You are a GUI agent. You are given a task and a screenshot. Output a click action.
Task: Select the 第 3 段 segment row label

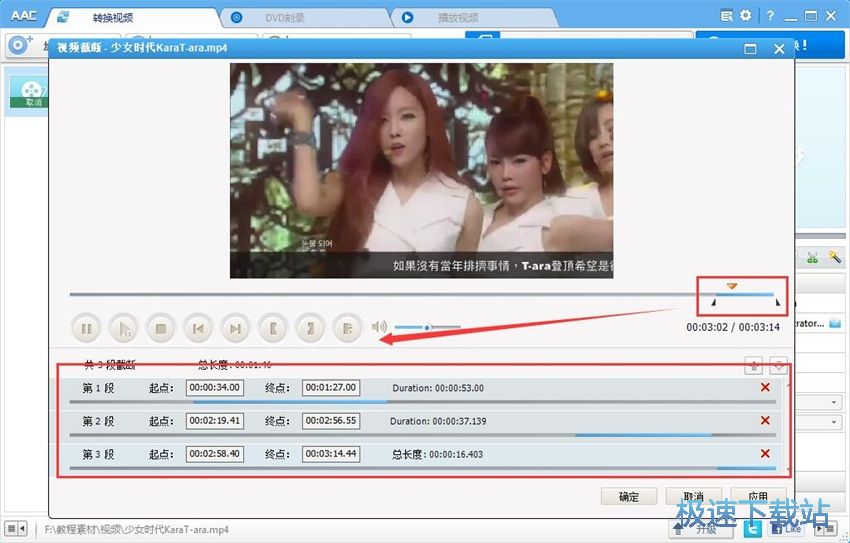(98, 454)
